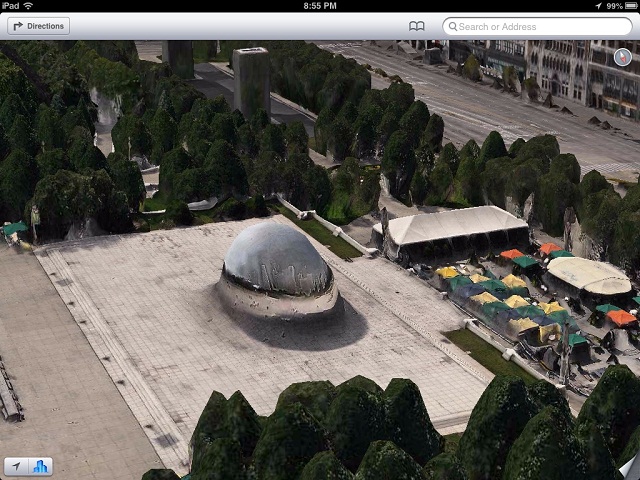Tap the battery indicator in status bar
This screenshot has width=640, height=480.
[627, 6]
